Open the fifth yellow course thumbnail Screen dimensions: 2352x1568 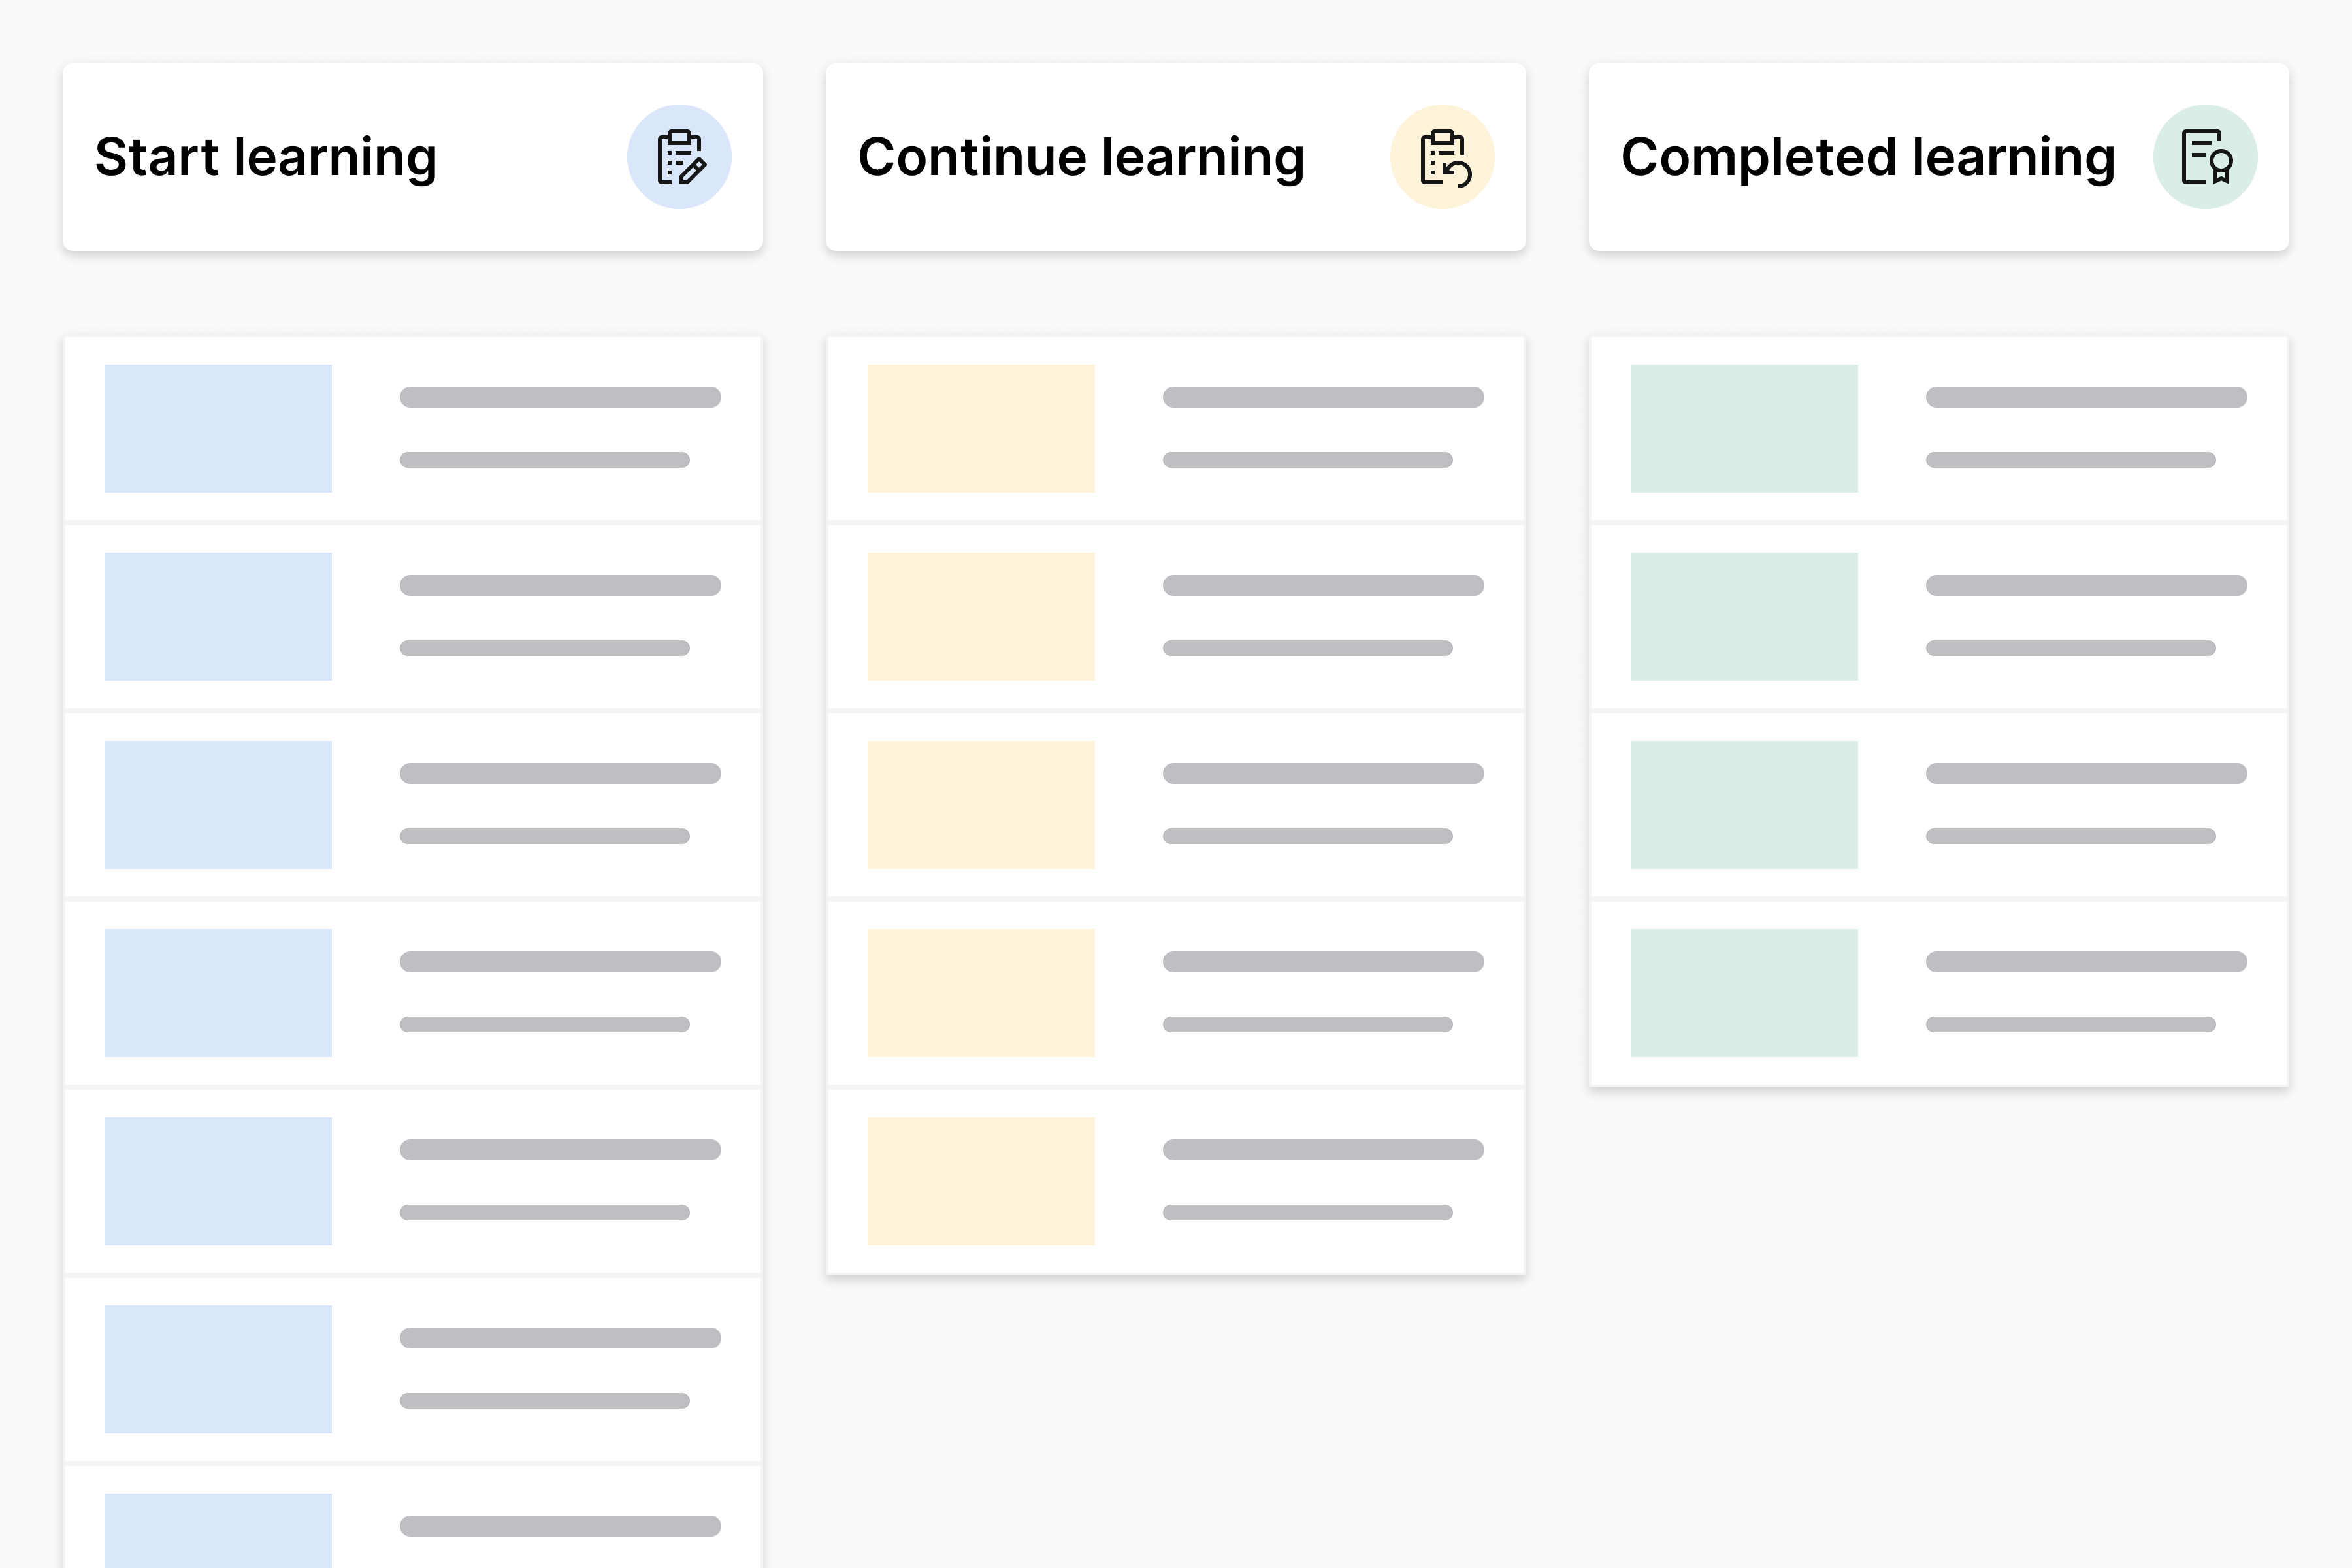tap(981, 1181)
